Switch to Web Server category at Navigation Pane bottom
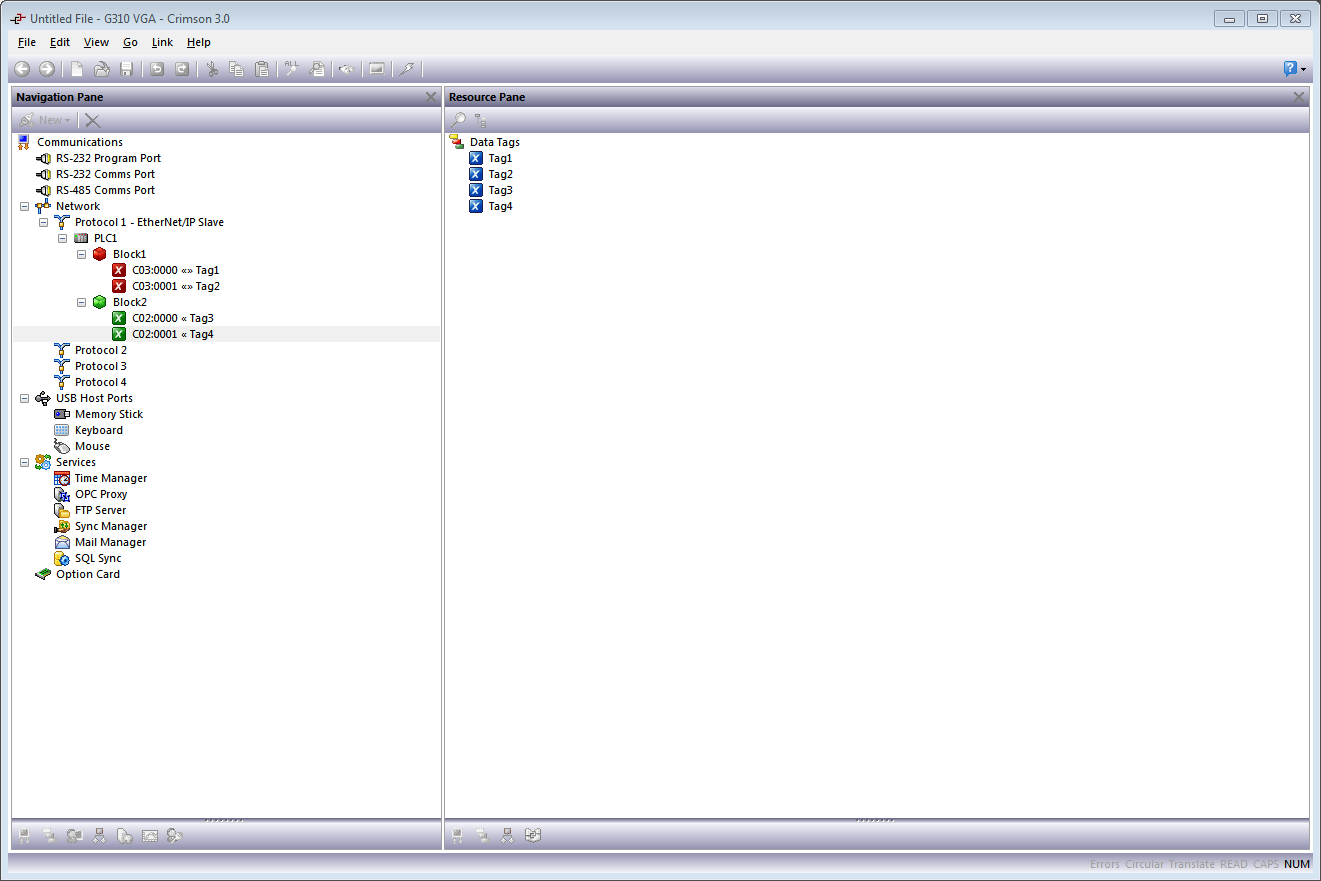This screenshot has width=1321, height=881. tap(124, 836)
